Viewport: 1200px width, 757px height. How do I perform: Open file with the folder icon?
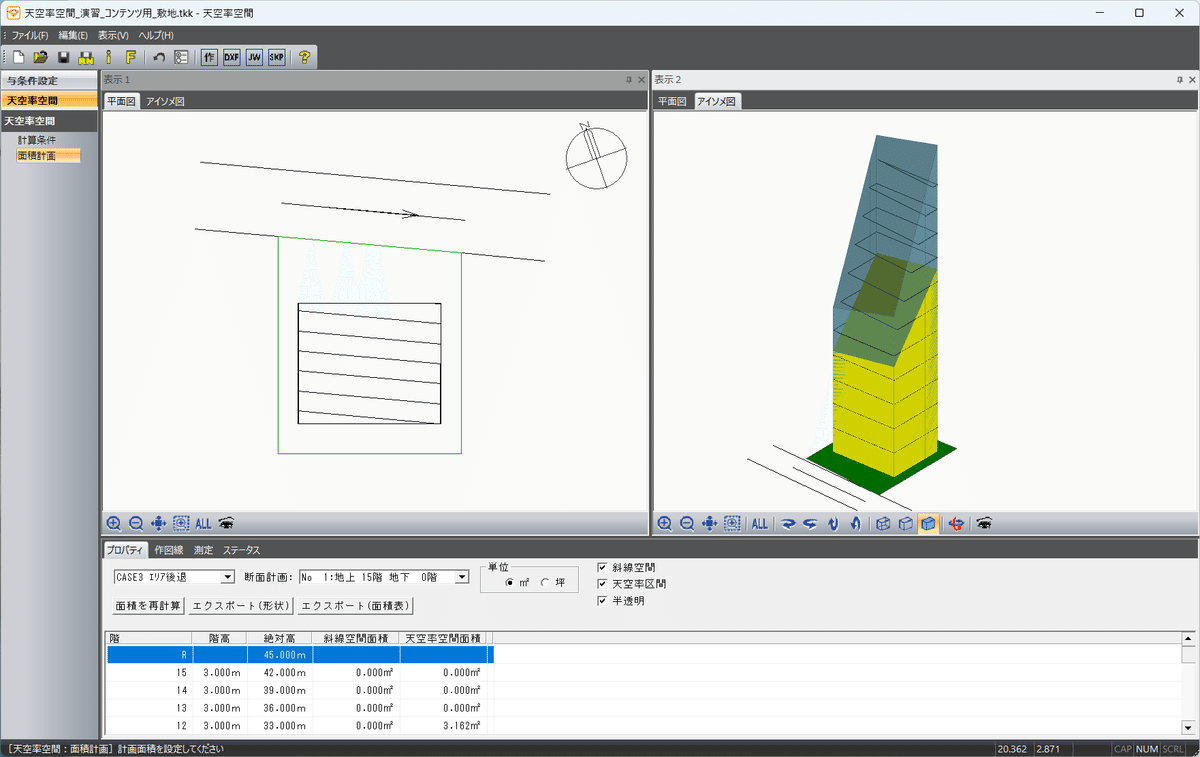(x=41, y=57)
